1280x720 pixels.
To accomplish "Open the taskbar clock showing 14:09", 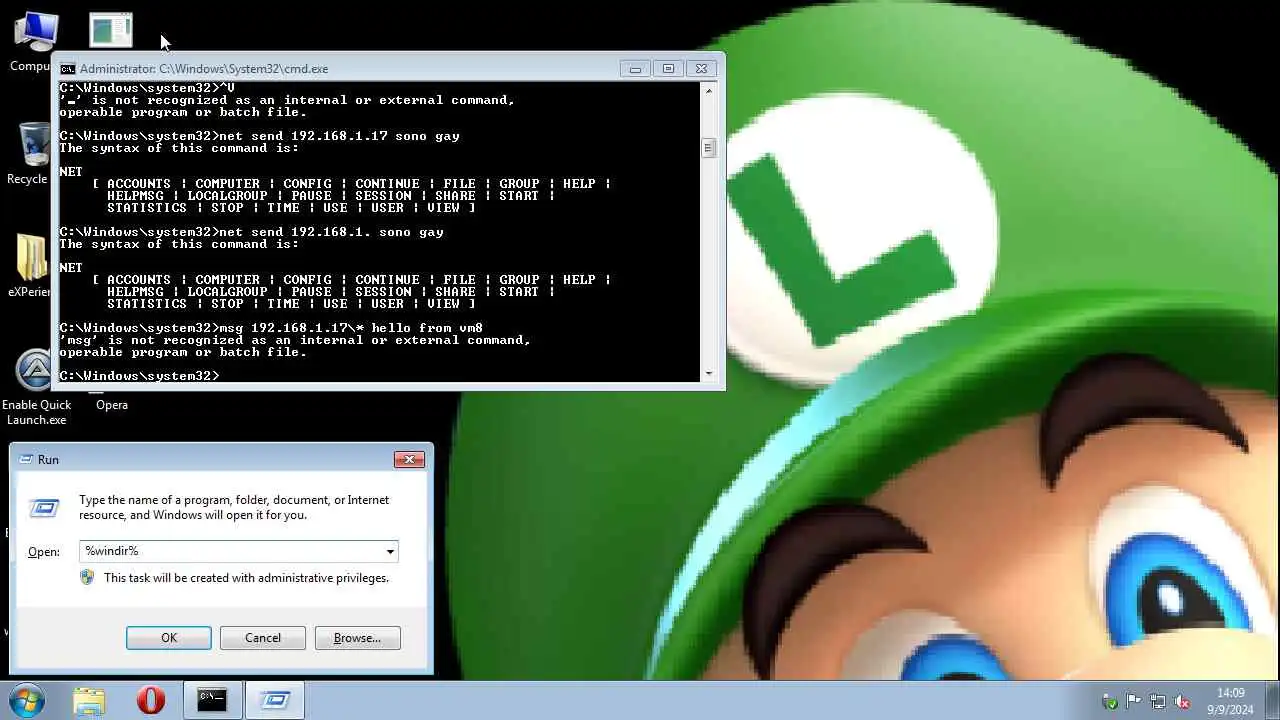I will [x=1230, y=701].
